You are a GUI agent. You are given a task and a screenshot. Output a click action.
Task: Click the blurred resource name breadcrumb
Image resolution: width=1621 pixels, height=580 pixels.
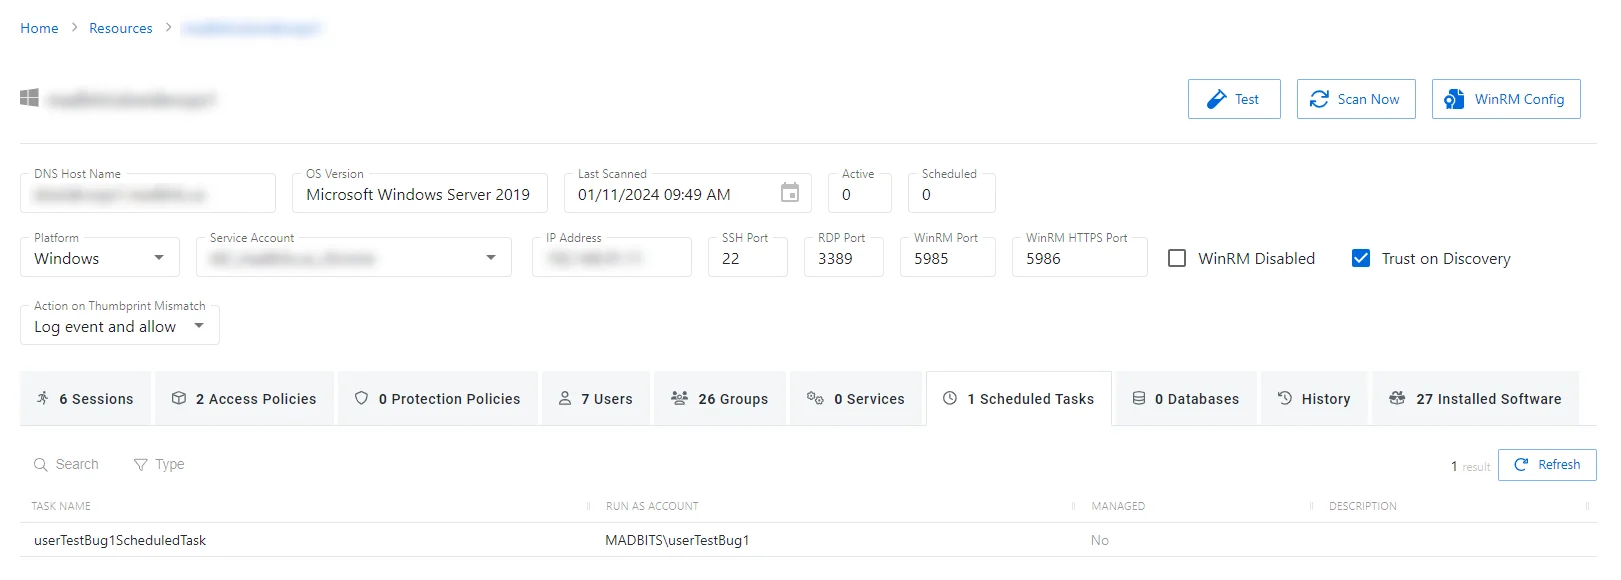pyautogui.click(x=251, y=28)
